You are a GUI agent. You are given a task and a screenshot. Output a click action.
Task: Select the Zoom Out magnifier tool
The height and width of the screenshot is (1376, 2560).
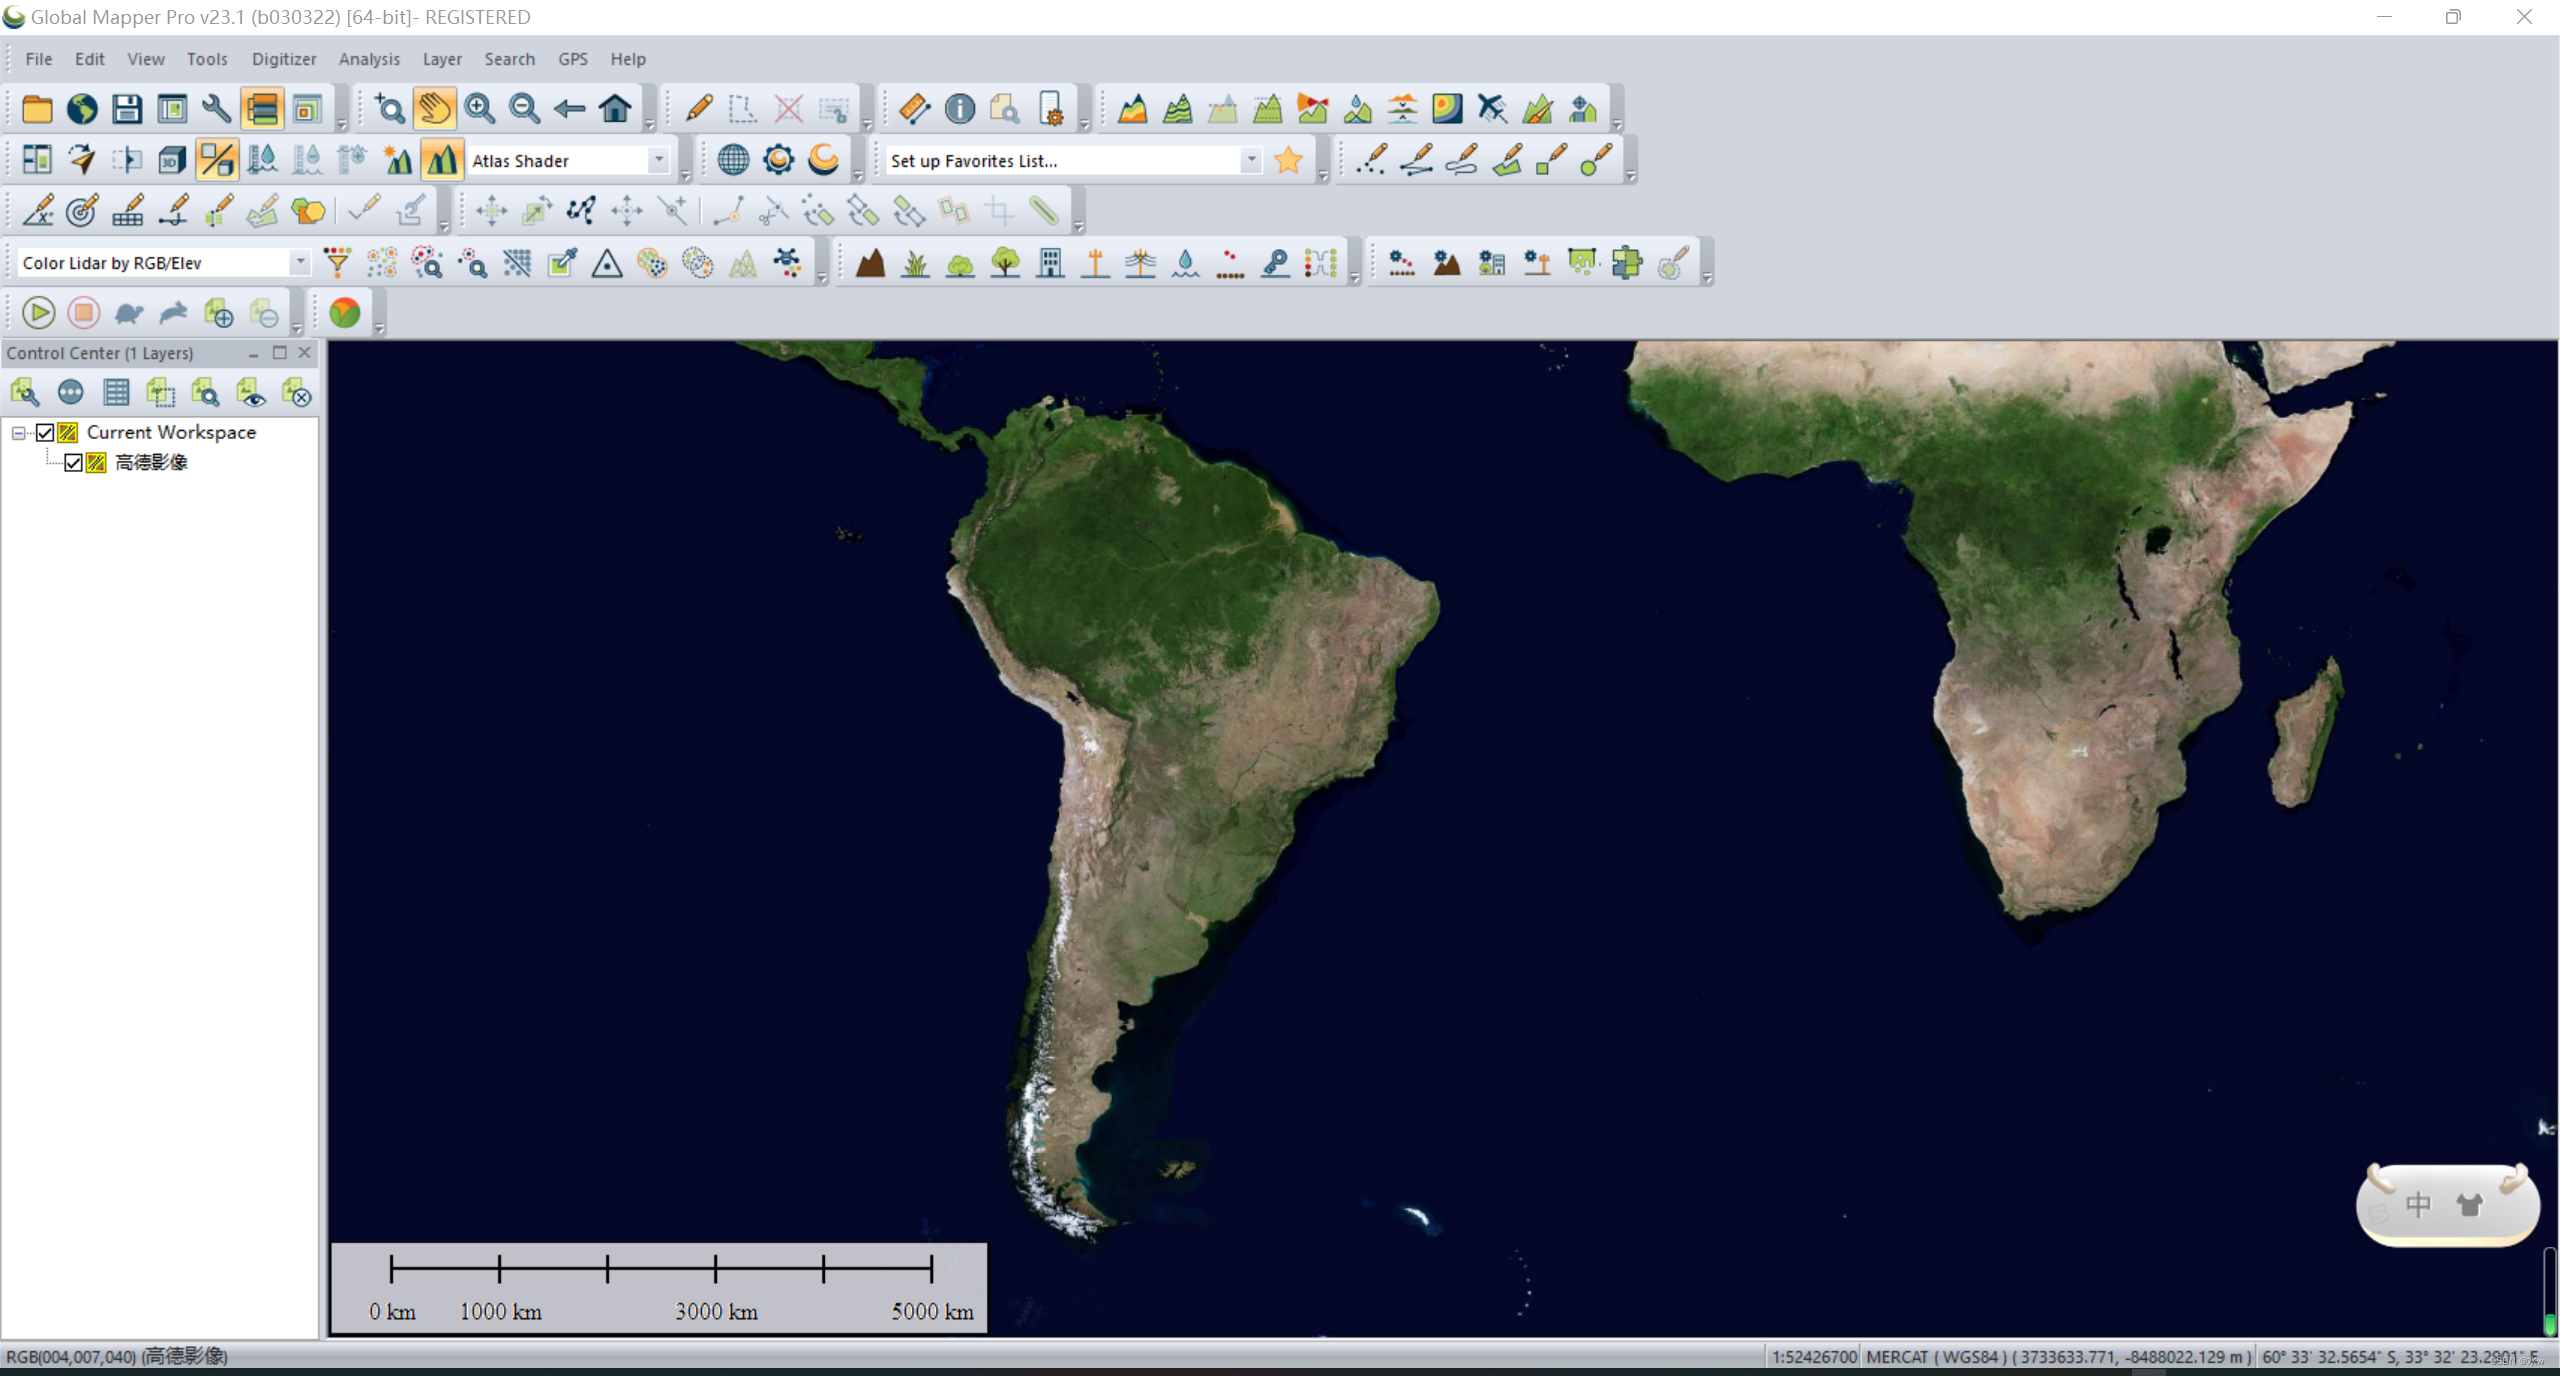tap(524, 108)
